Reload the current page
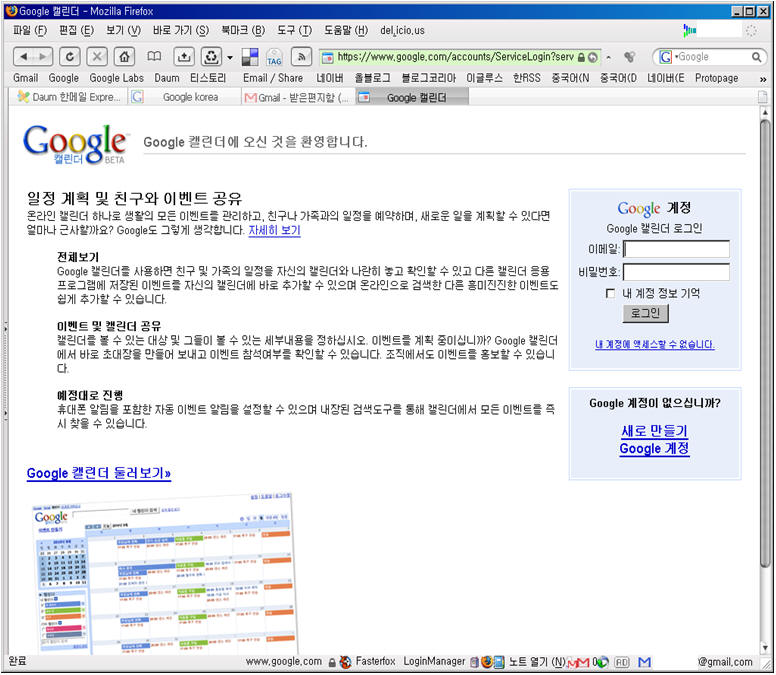The image size is (776, 675). pos(69,57)
